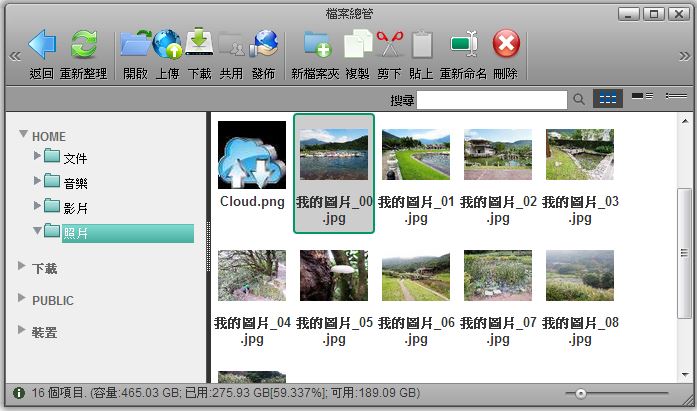The image size is (697, 411).
Task: Click the 發佈 publish icon
Action: point(263,45)
